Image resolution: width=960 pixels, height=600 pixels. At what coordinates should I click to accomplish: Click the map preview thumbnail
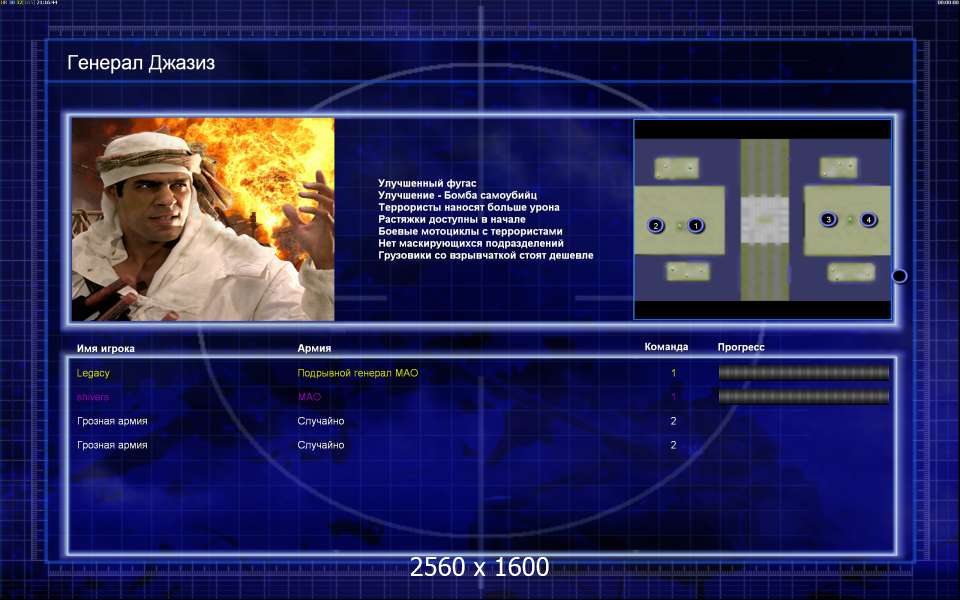point(762,219)
